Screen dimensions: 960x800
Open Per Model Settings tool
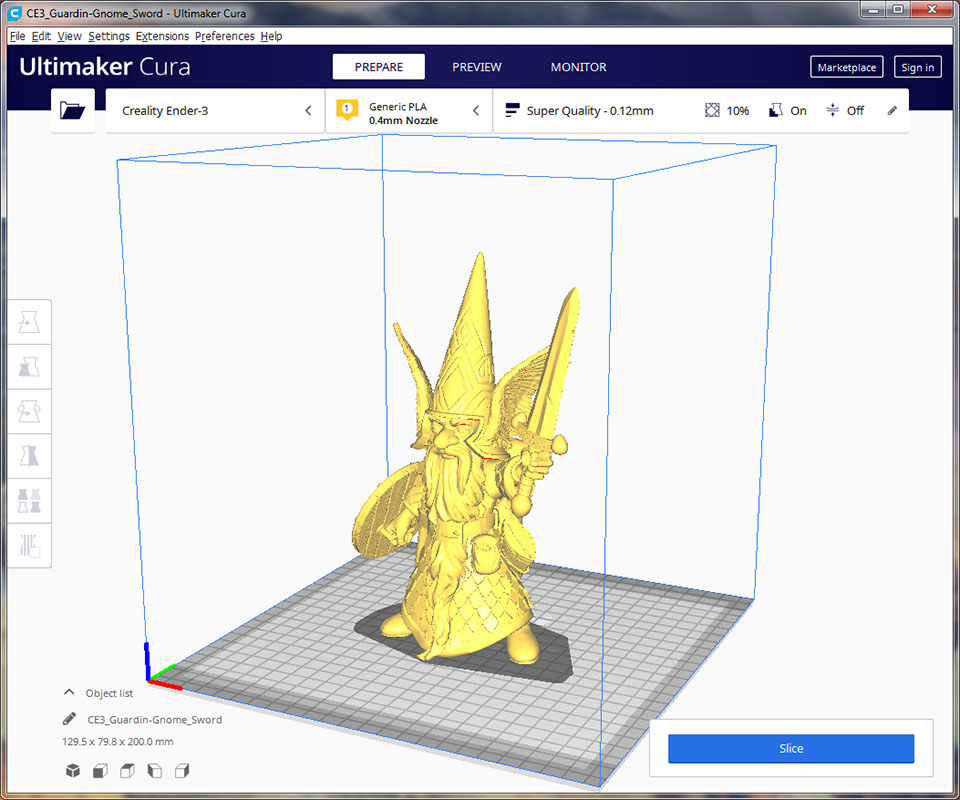click(x=29, y=500)
